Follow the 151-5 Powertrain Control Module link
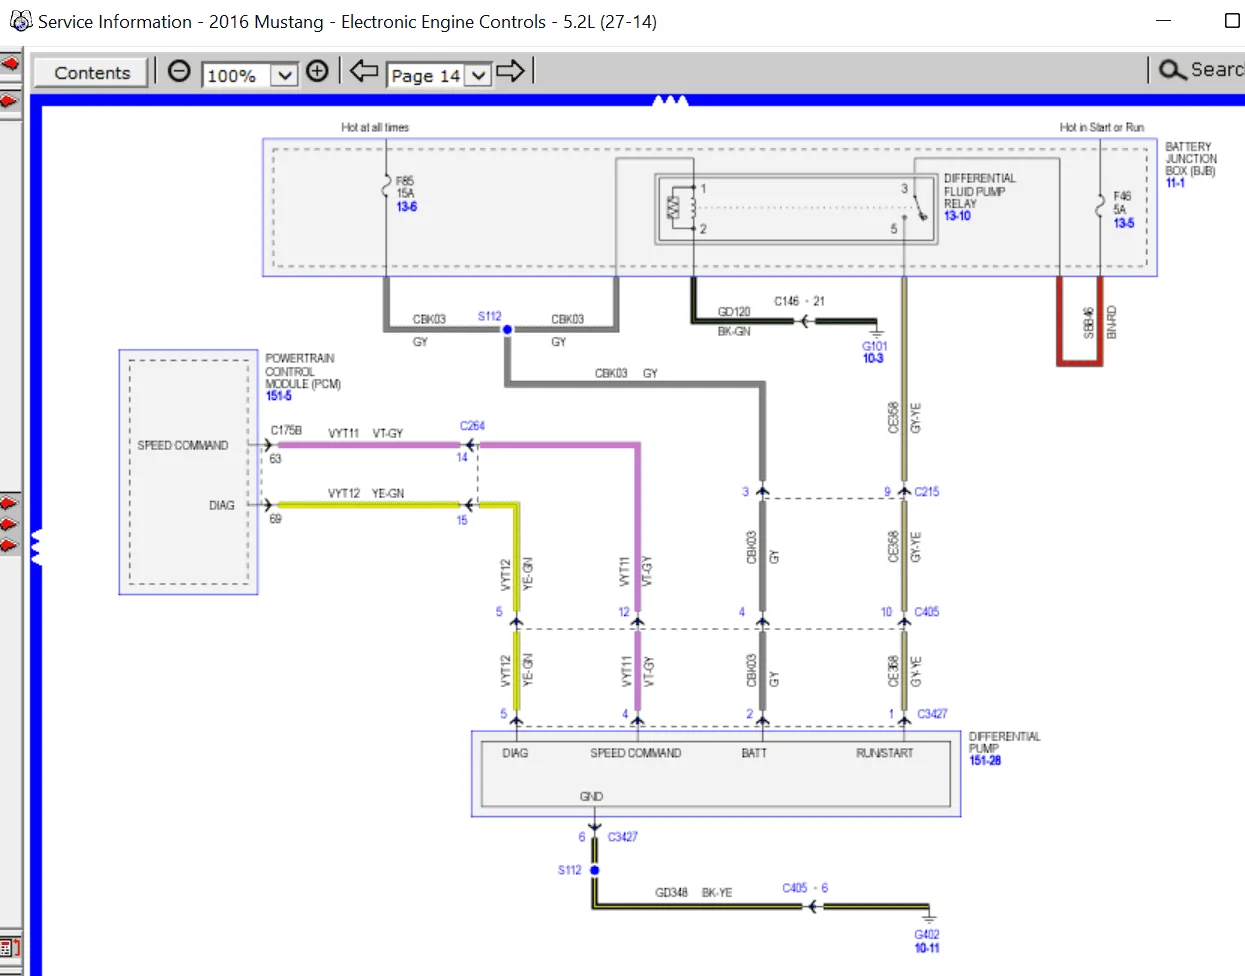Viewport: 1245px width, 976px height. (x=279, y=396)
